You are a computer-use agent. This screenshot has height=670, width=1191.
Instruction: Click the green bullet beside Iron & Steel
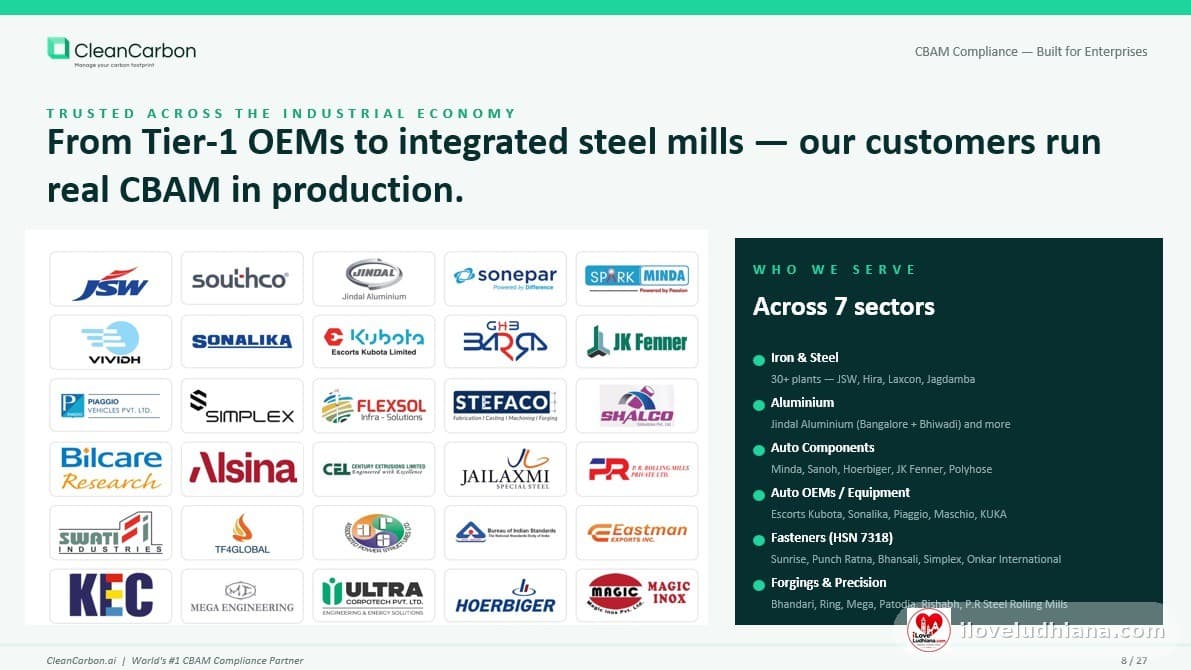click(758, 360)
